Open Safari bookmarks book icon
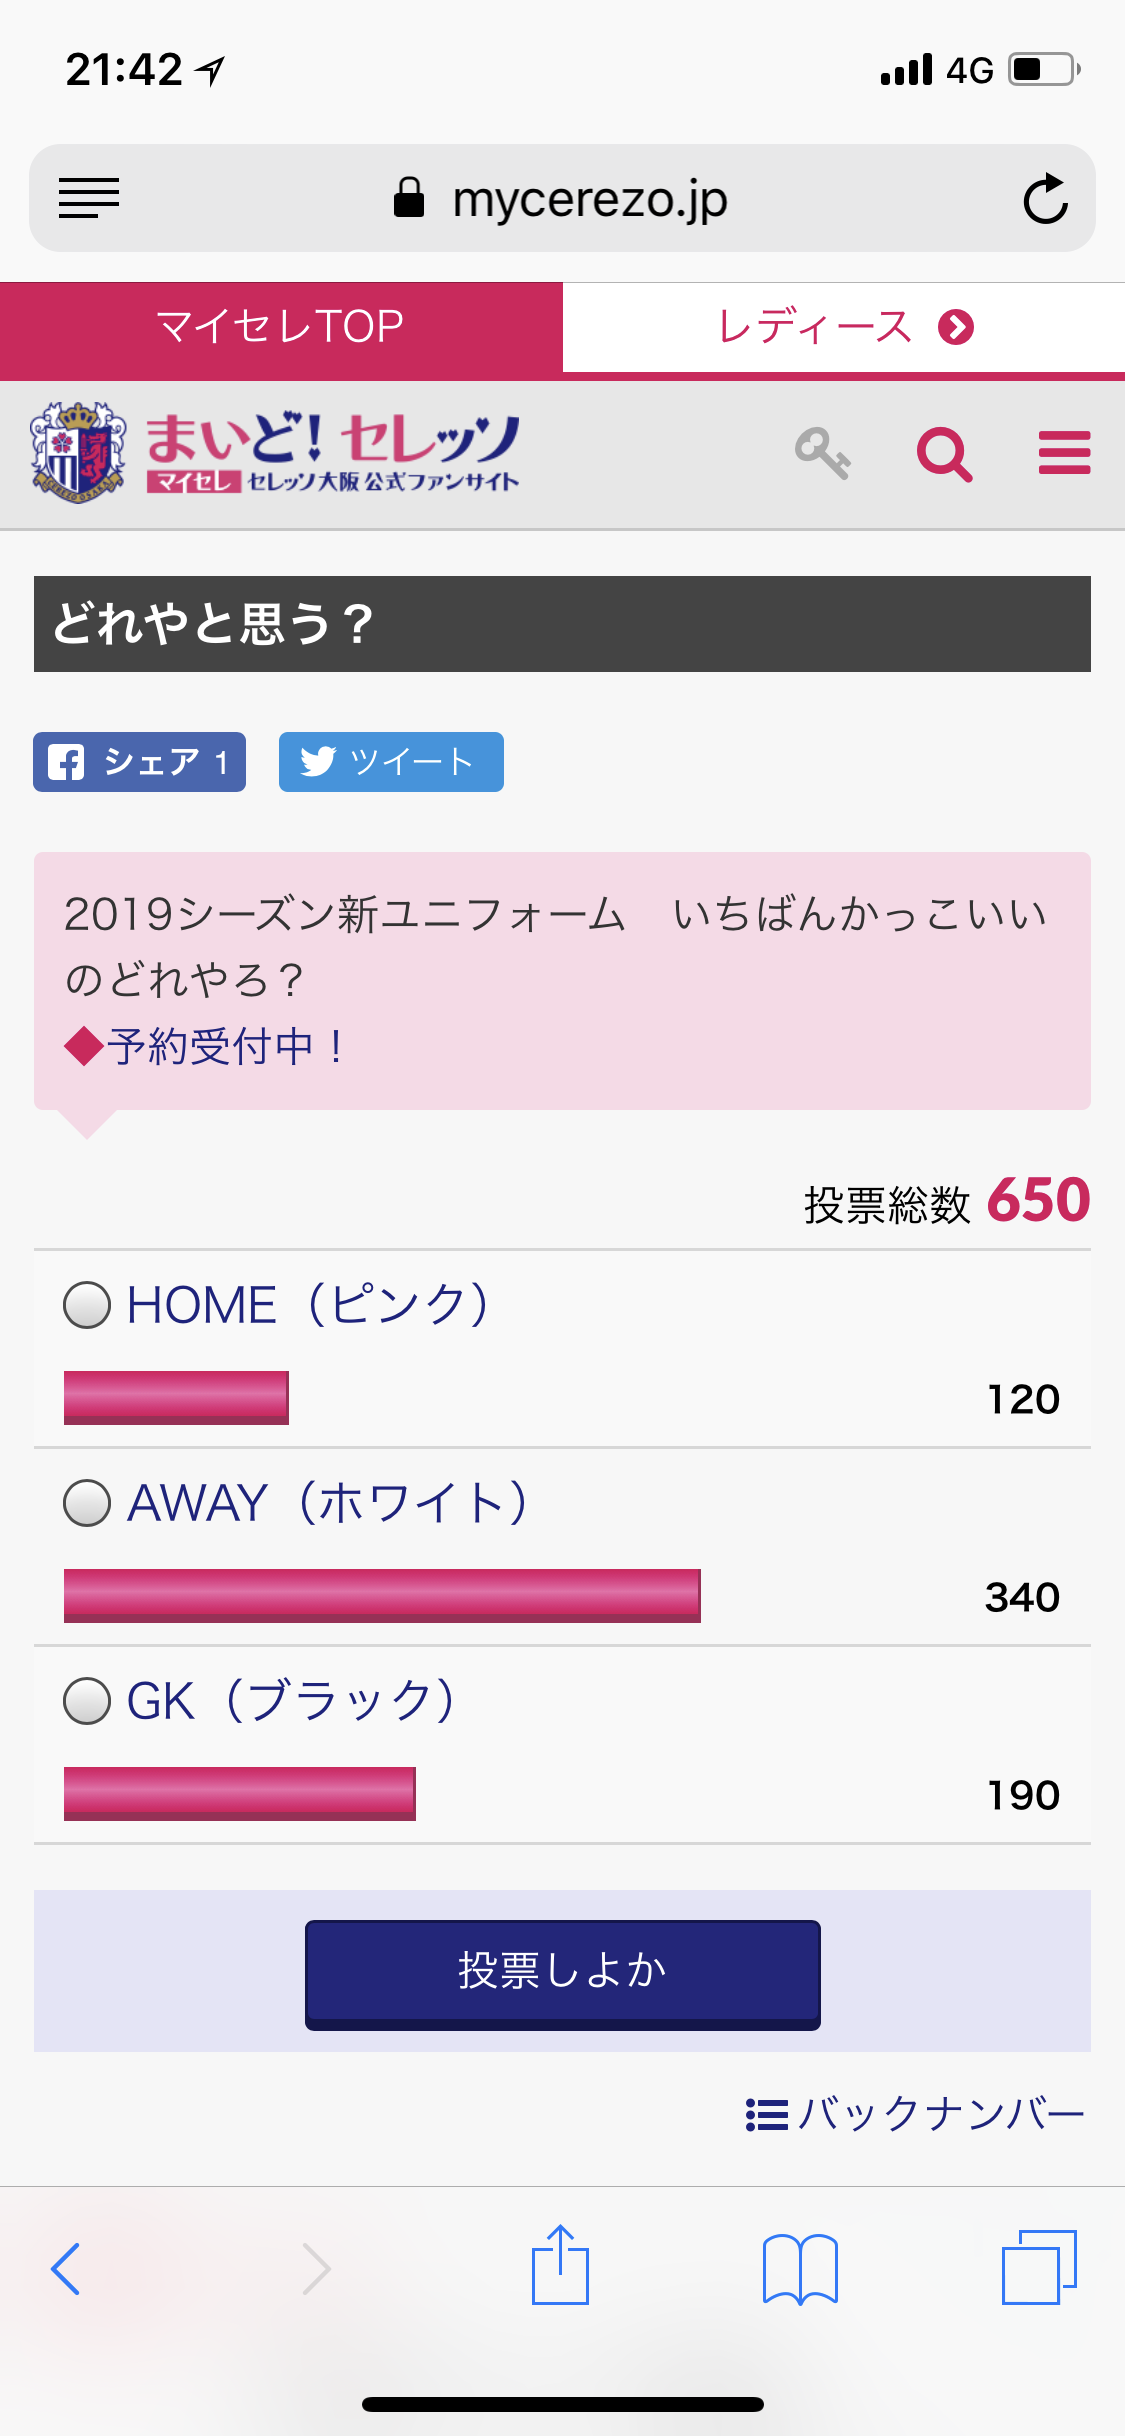The width and height of the screenshot is (1125, 2436). 800,2268
